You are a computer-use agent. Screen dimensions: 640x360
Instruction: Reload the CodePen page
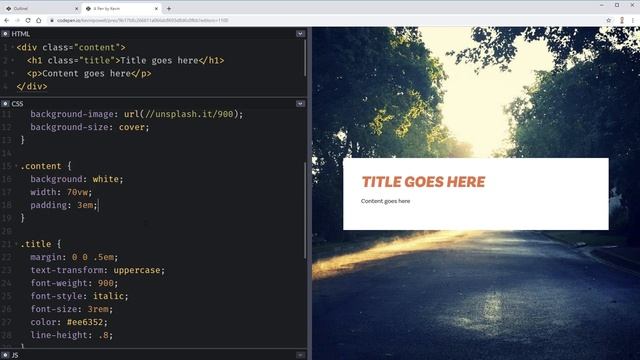pyautogui.click(x=28, y=20)
